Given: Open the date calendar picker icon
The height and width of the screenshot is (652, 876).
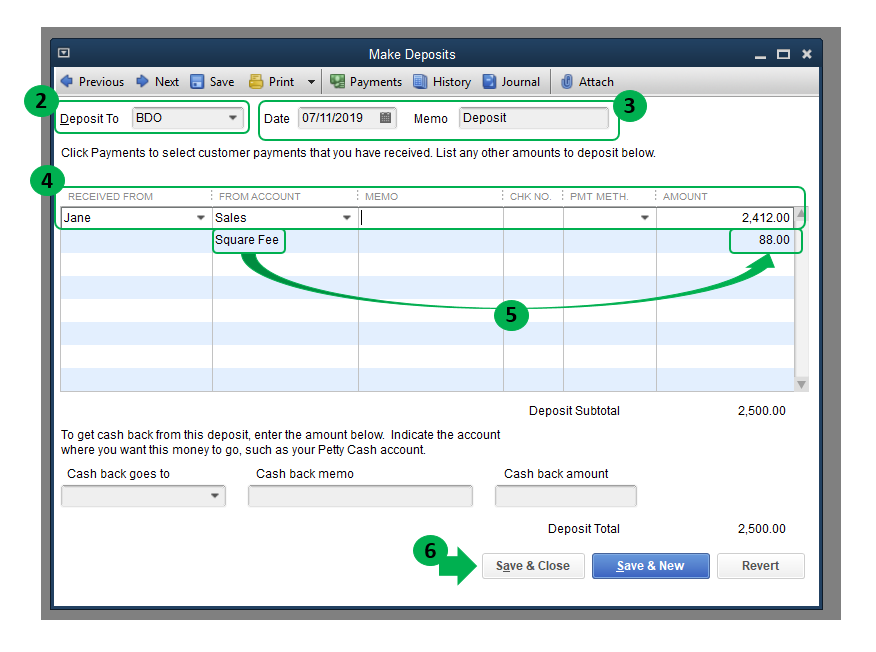Looking at the screenshot, I should pyautogui.click(x=385, y=117).
